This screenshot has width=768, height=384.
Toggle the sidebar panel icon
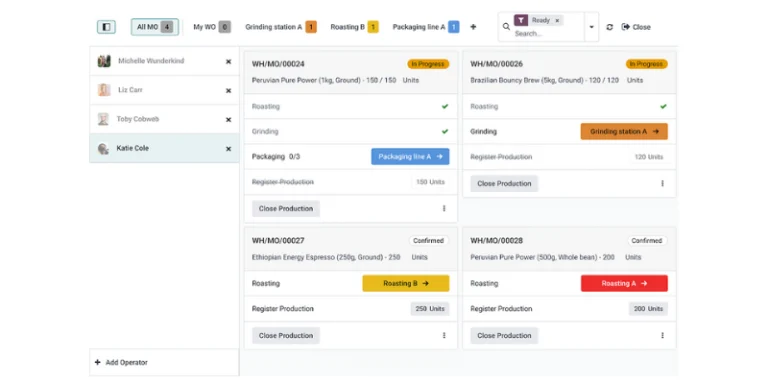pos(106,27)
